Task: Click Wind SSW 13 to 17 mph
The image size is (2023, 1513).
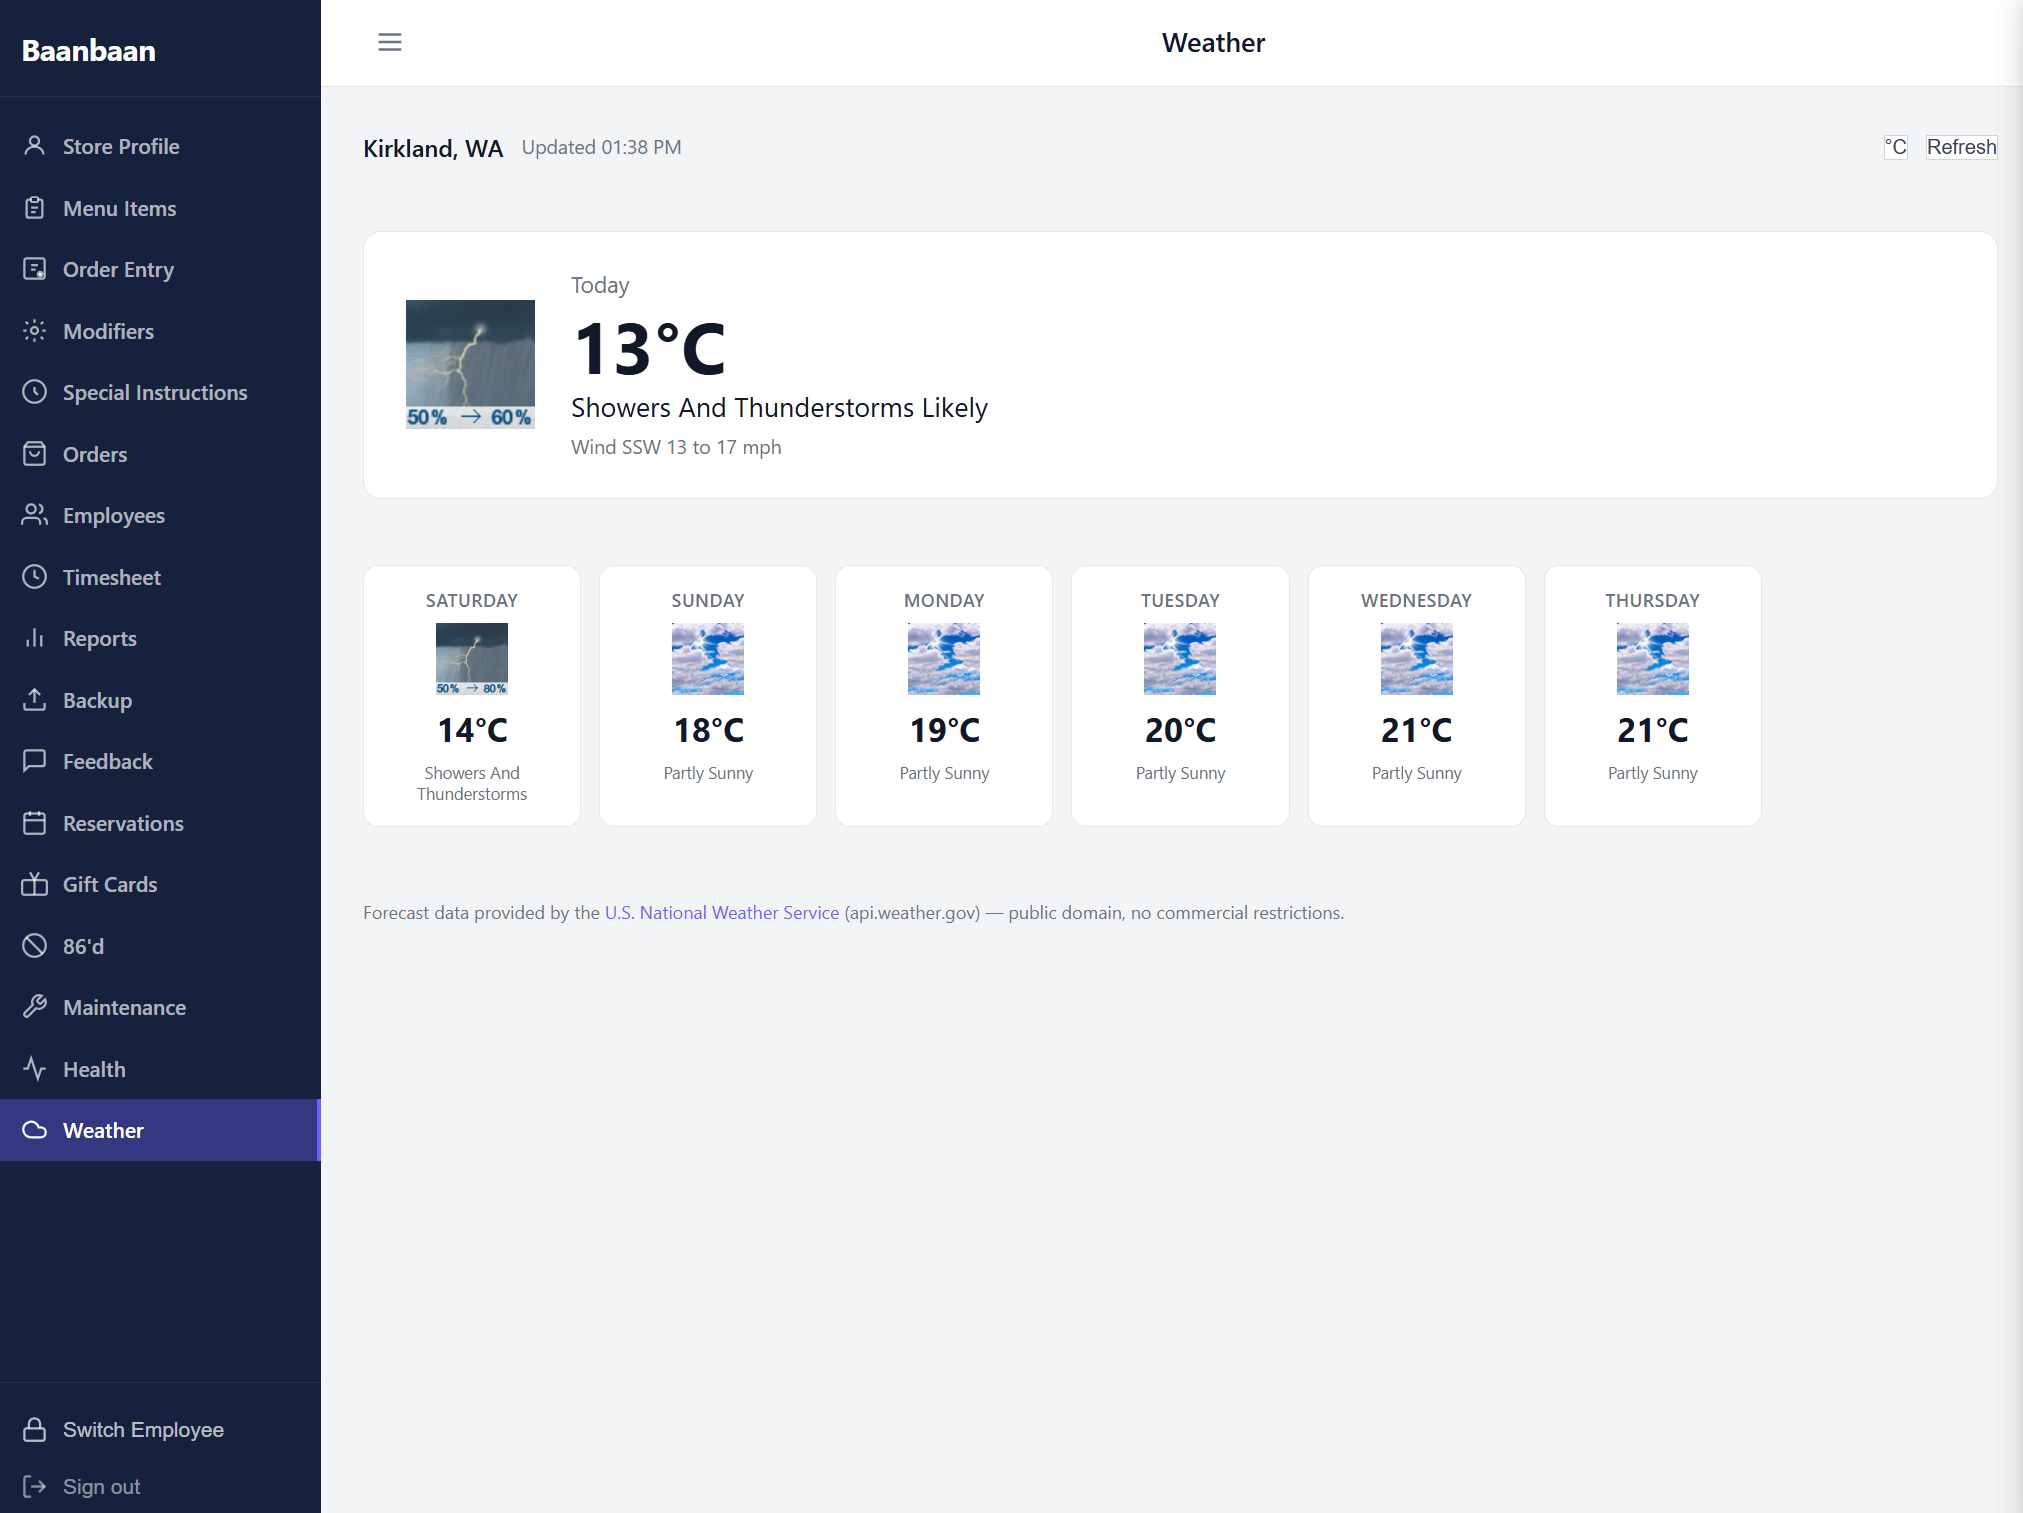Action: (676, 447)
